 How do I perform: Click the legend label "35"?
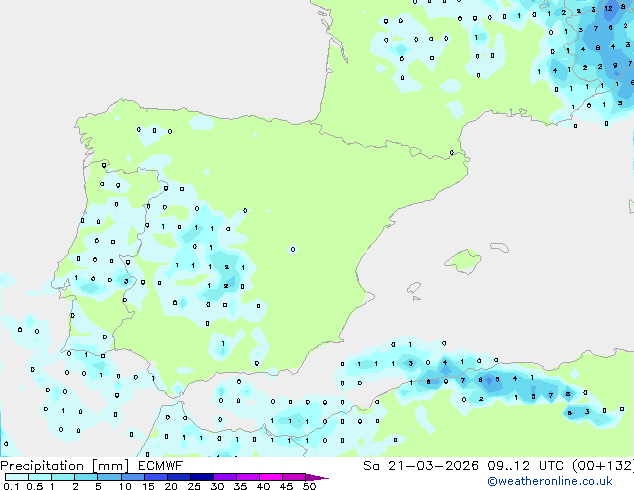(240, 486)
